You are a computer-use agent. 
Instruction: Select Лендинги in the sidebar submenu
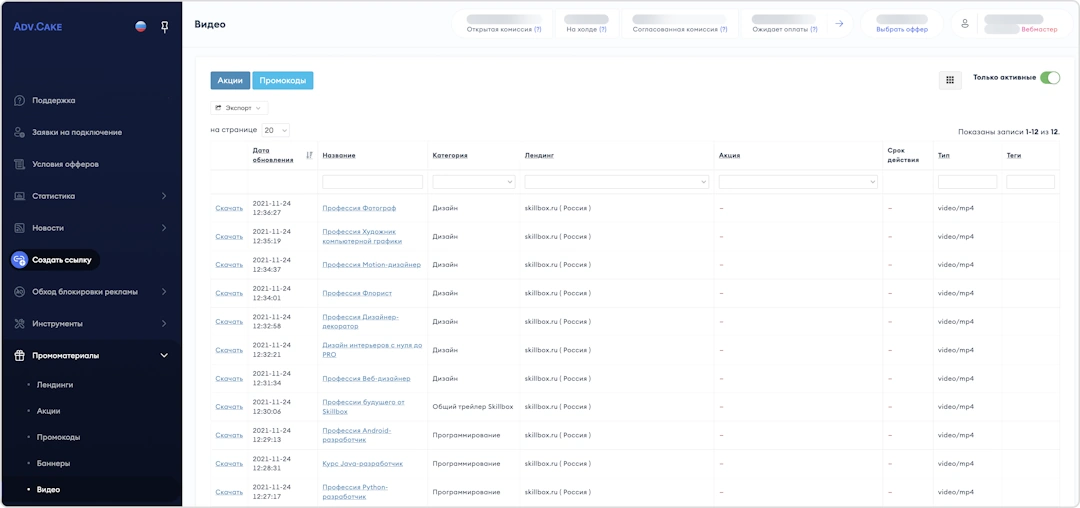[55, 384]
